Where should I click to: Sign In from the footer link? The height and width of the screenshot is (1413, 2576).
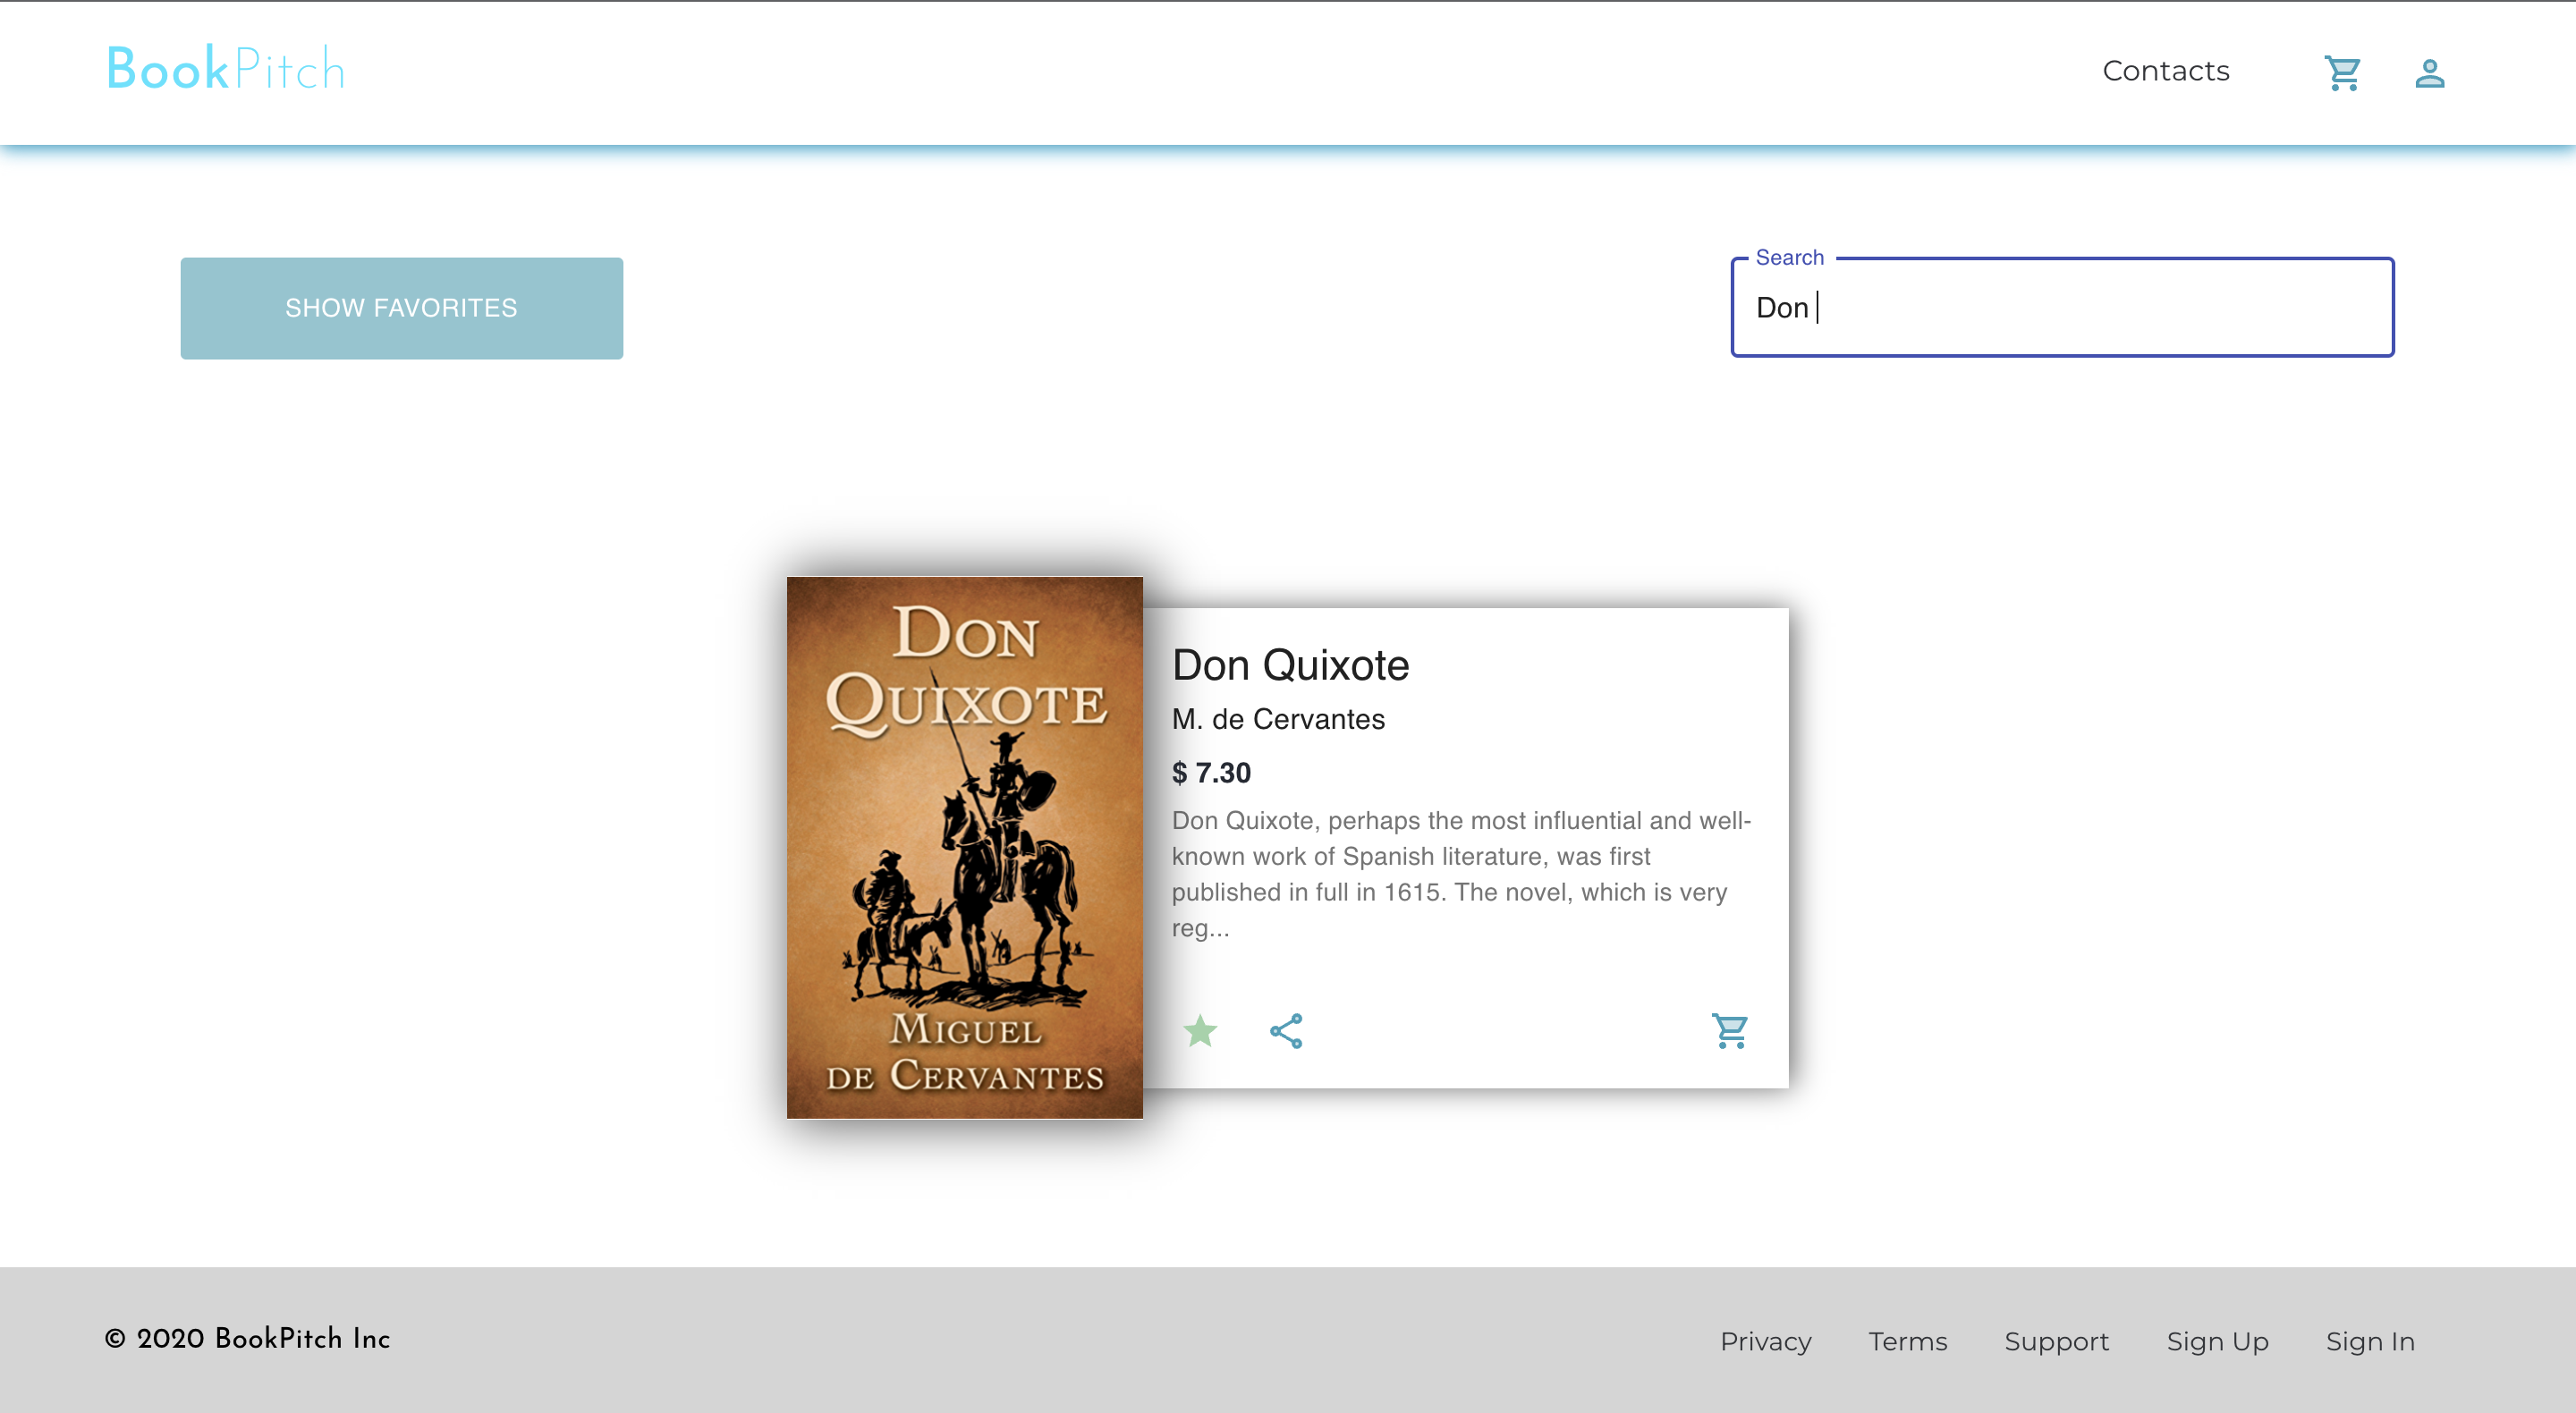(x=2369, y=1341)
